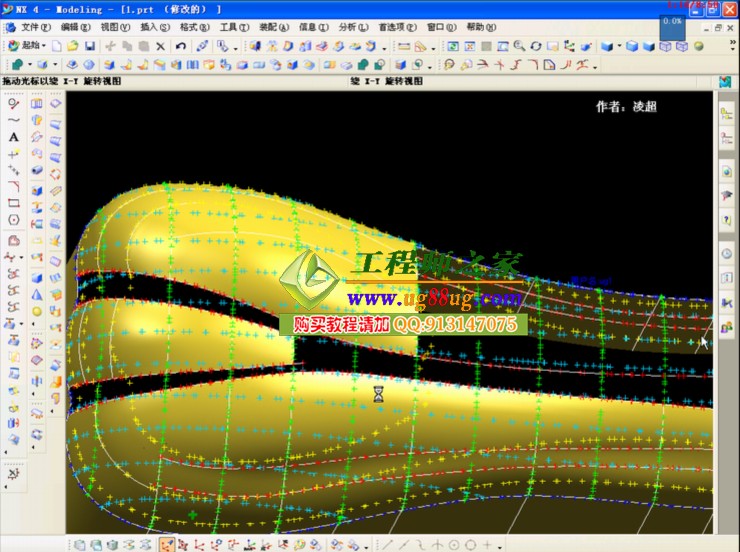Click the black X delete icon

click(x=160, y=46)
